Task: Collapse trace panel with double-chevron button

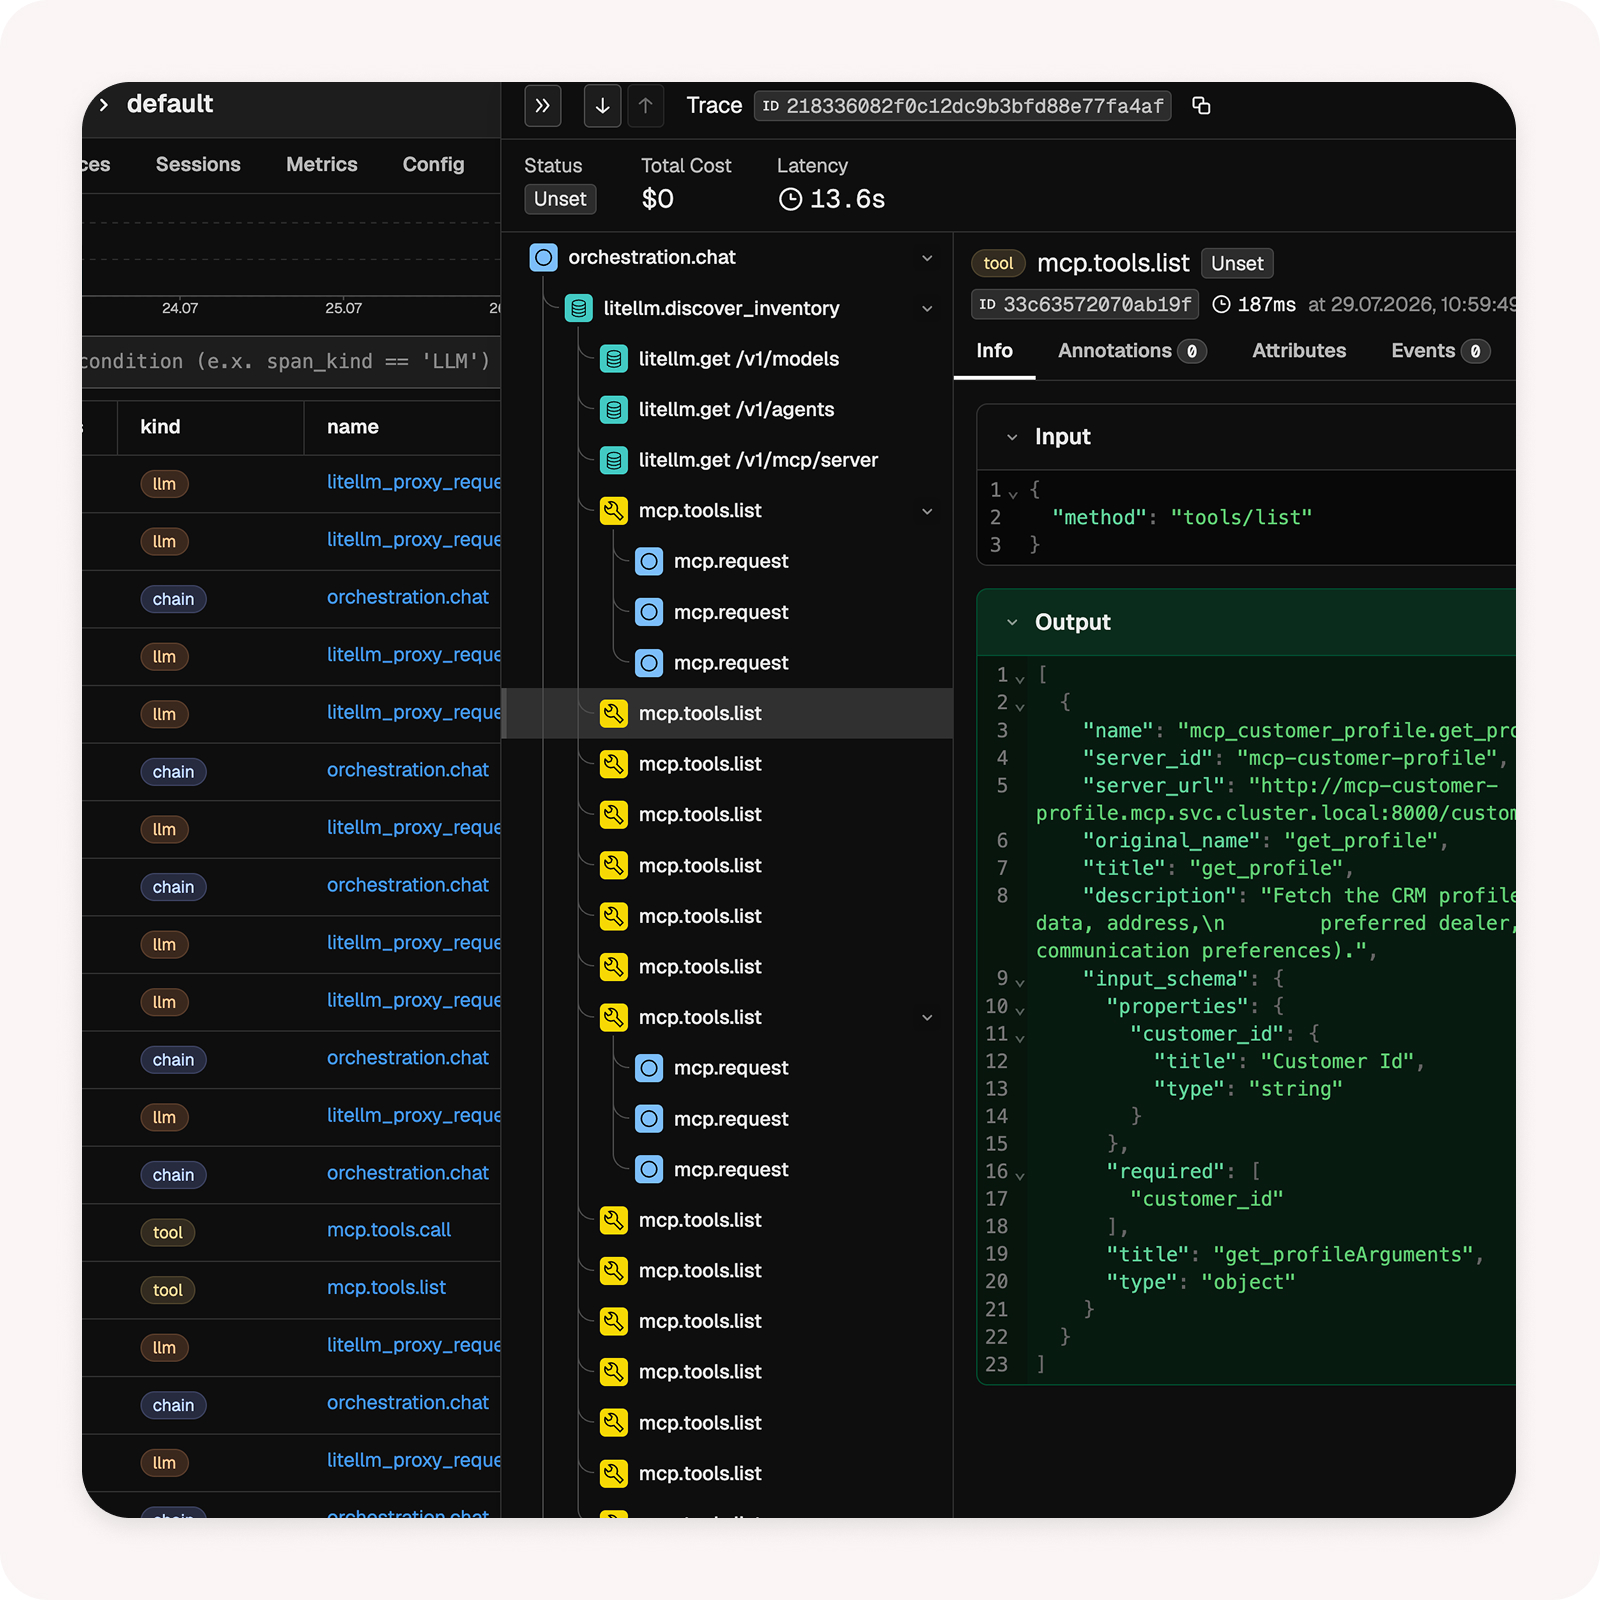Action: [543, 106]
